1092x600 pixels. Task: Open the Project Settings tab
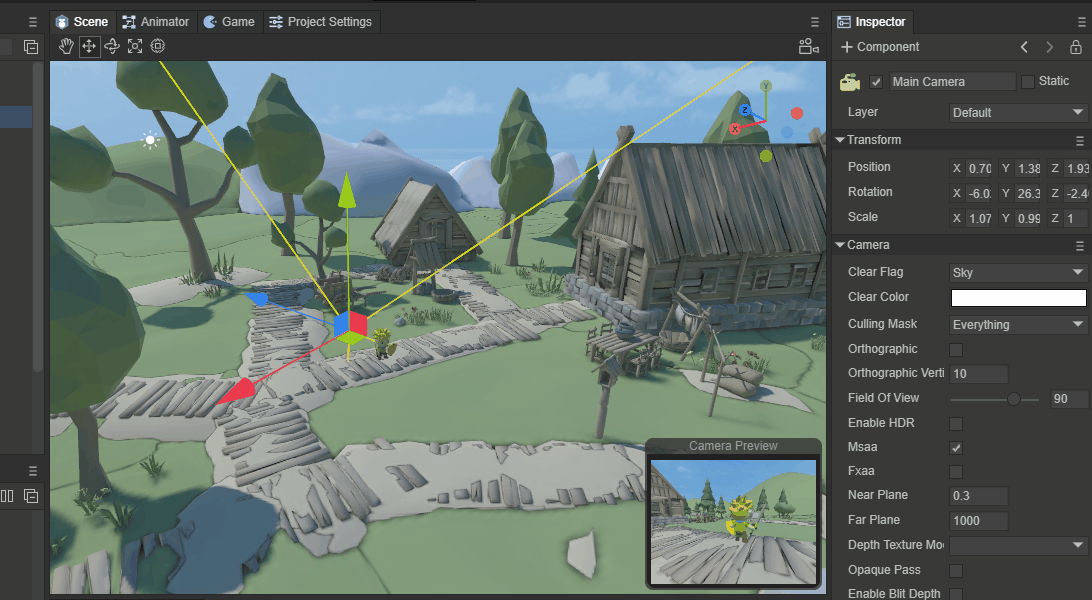pos(320,21)
